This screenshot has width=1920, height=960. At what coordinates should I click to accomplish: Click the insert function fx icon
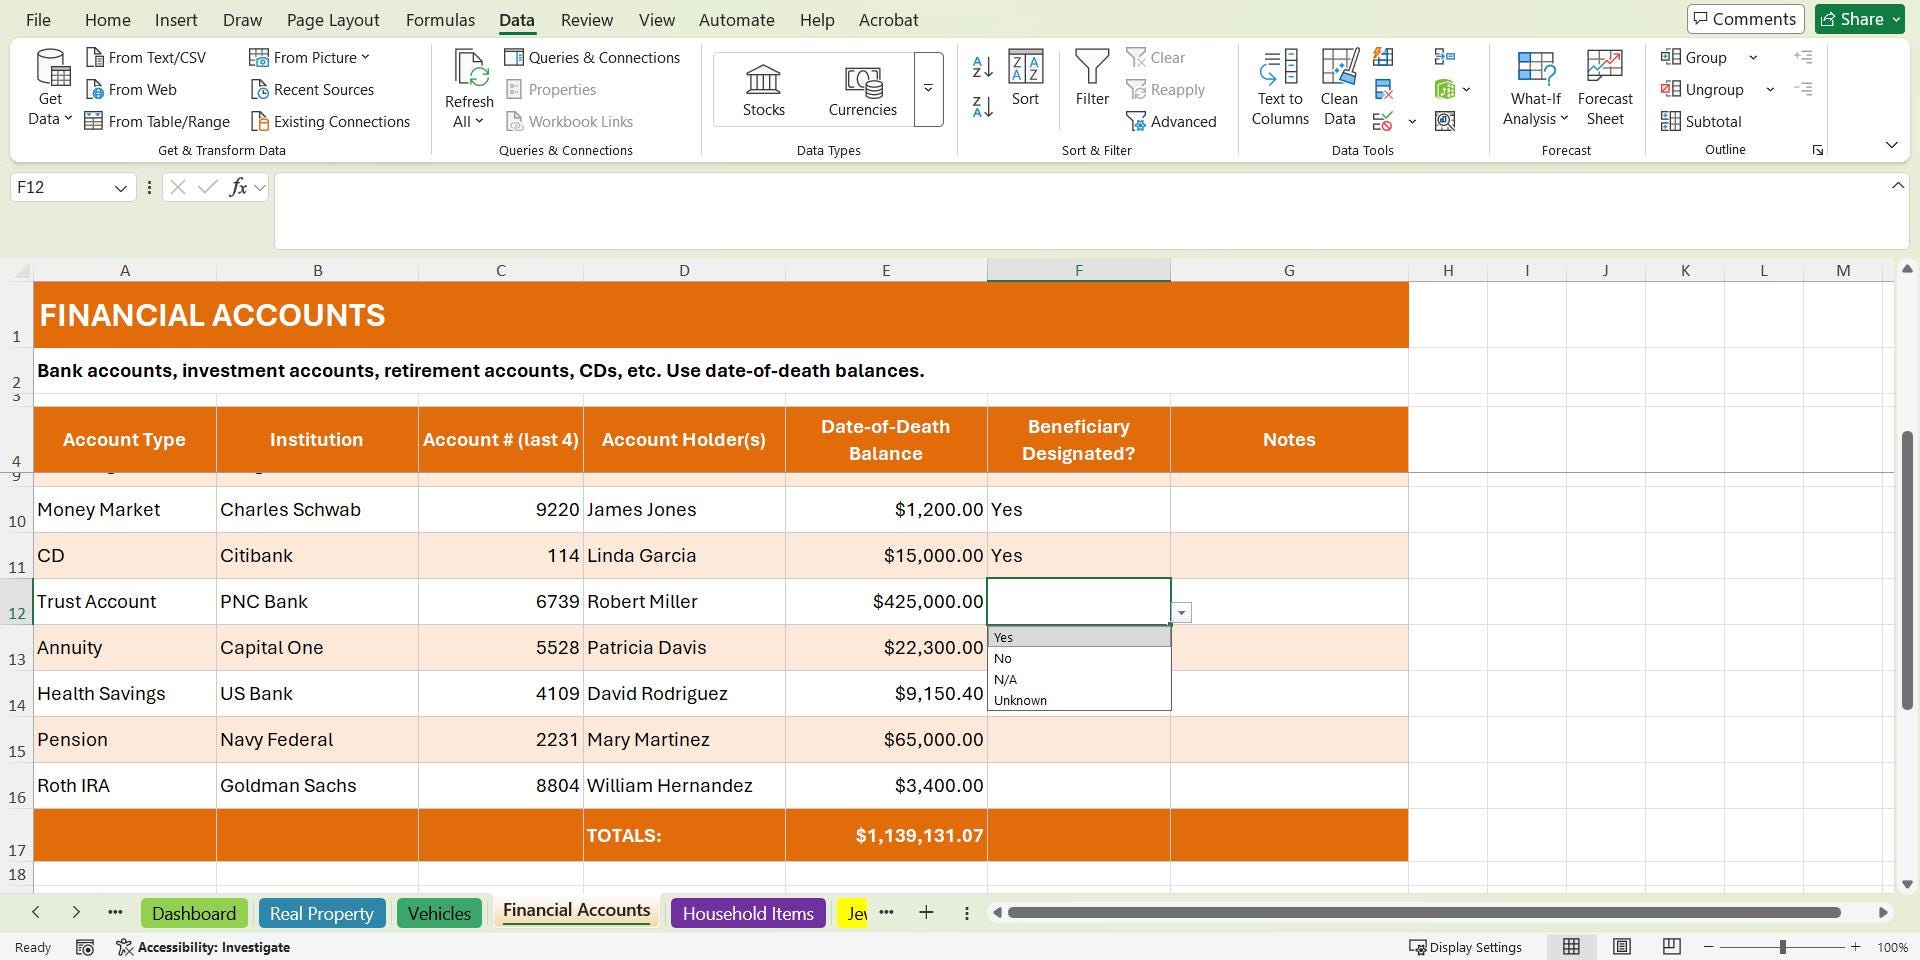[238, 187]
